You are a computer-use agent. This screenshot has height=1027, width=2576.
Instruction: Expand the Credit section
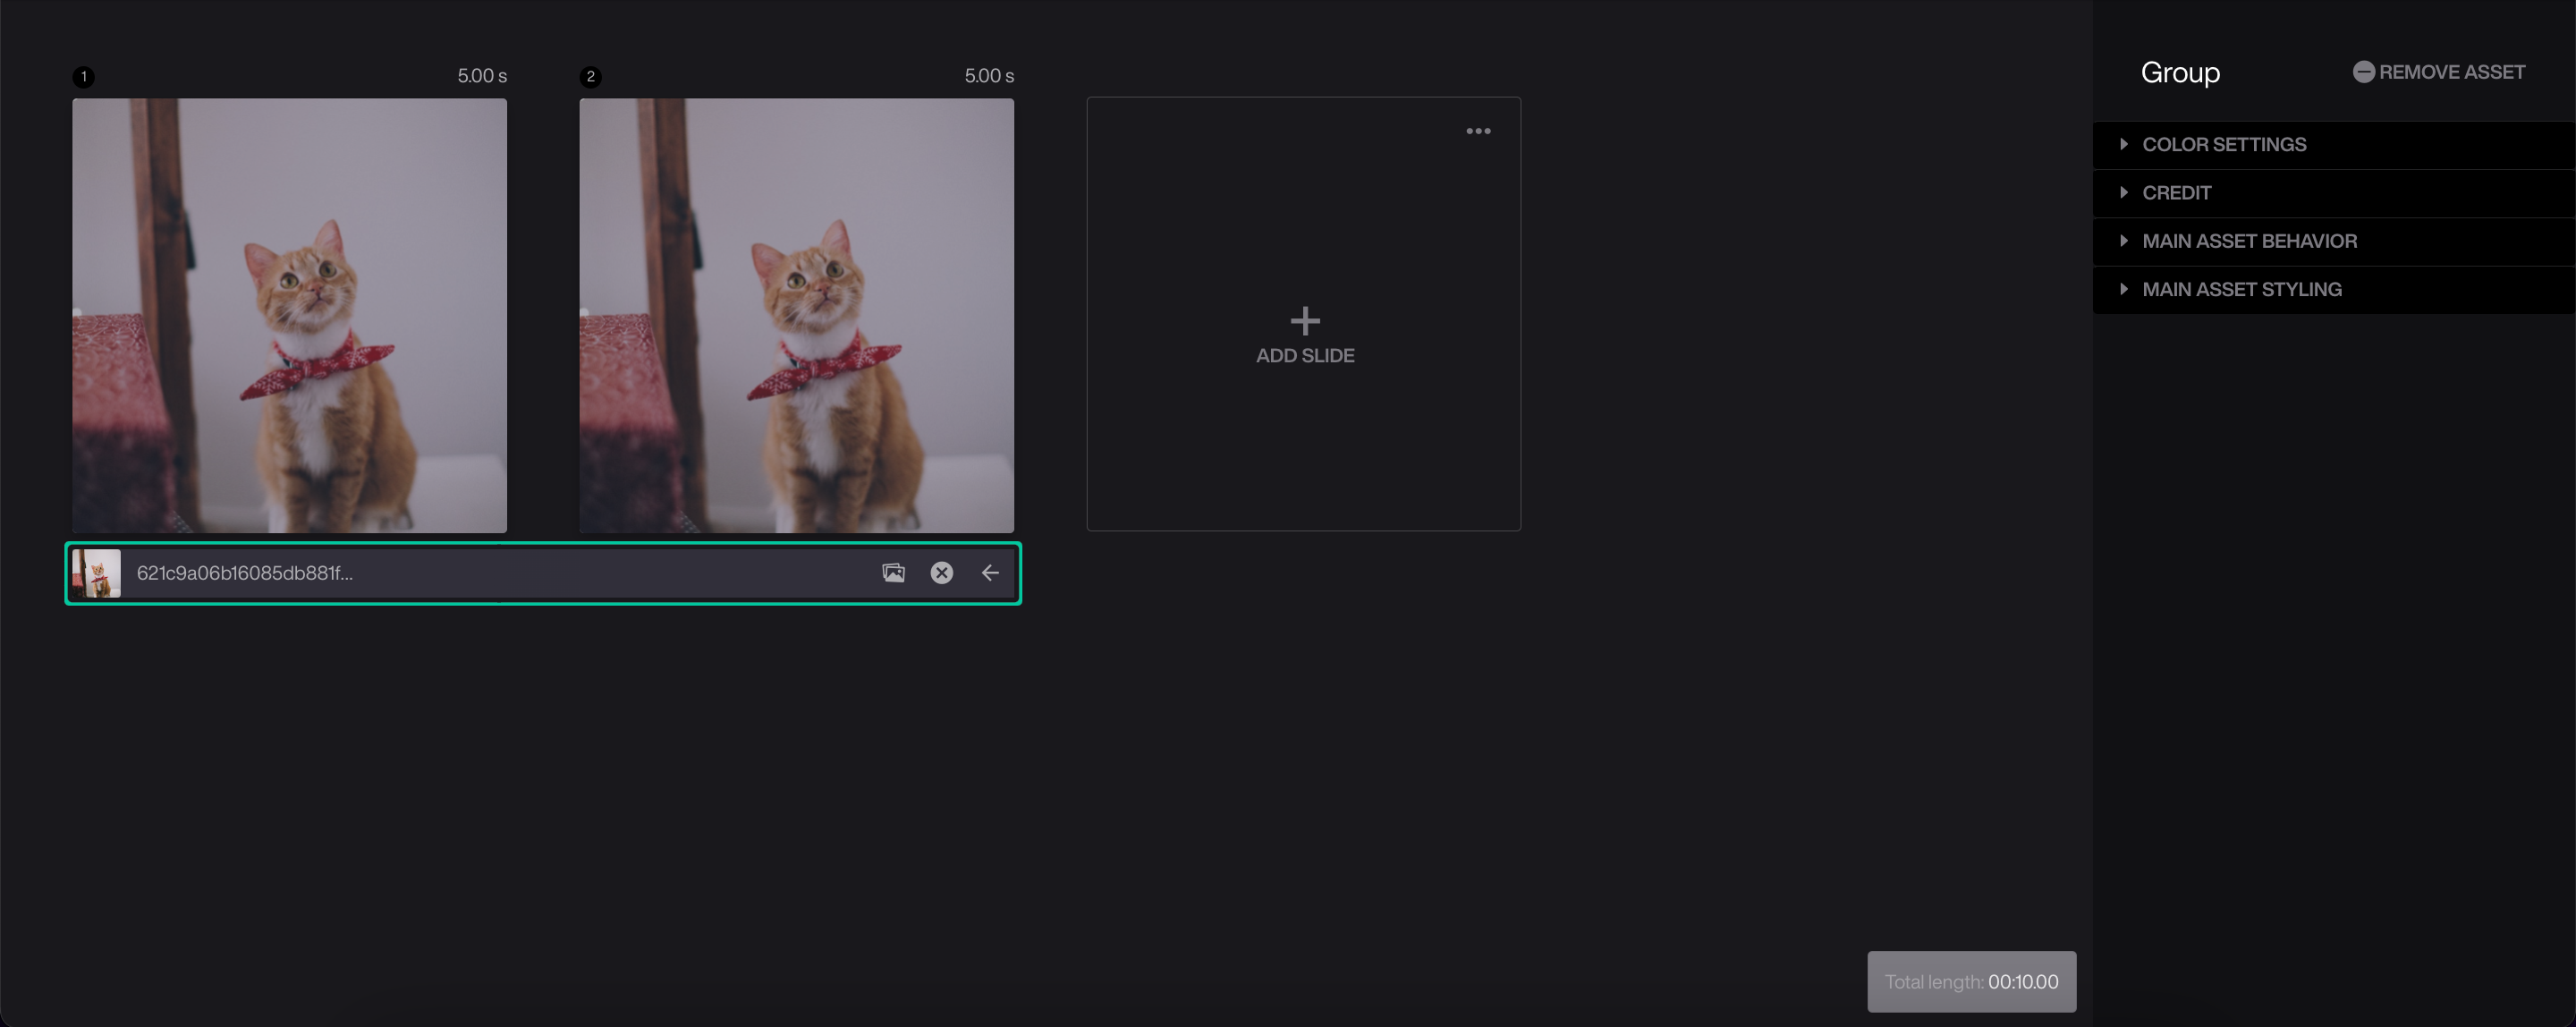(2176, 193)
